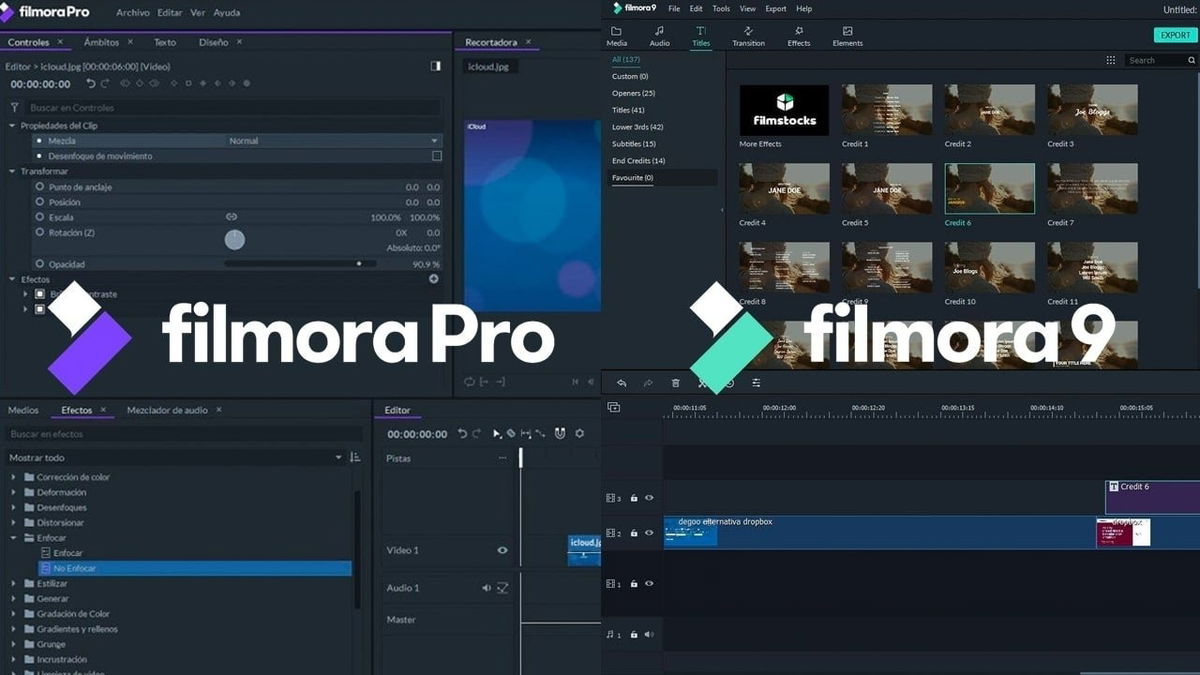
Task: Select the Credit 6 title thumbnail
Action: pos(989,188)
